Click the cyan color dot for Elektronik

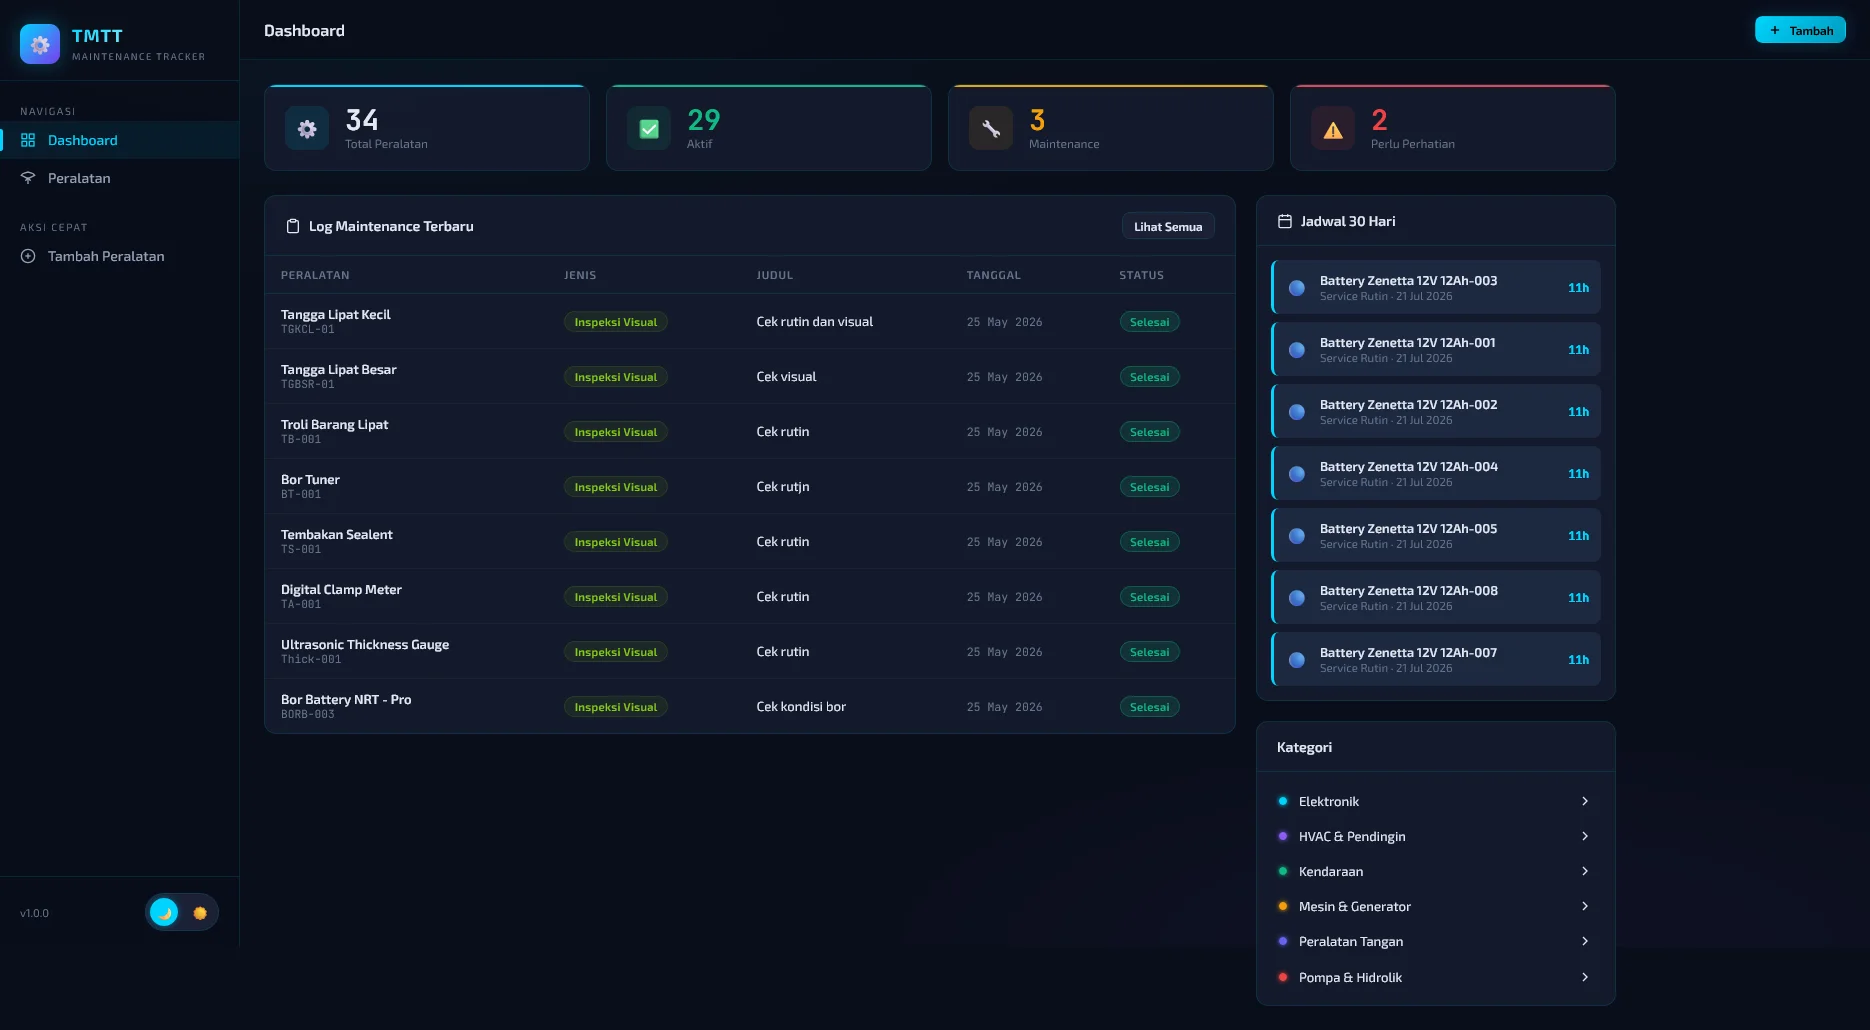click(1283, 801)
